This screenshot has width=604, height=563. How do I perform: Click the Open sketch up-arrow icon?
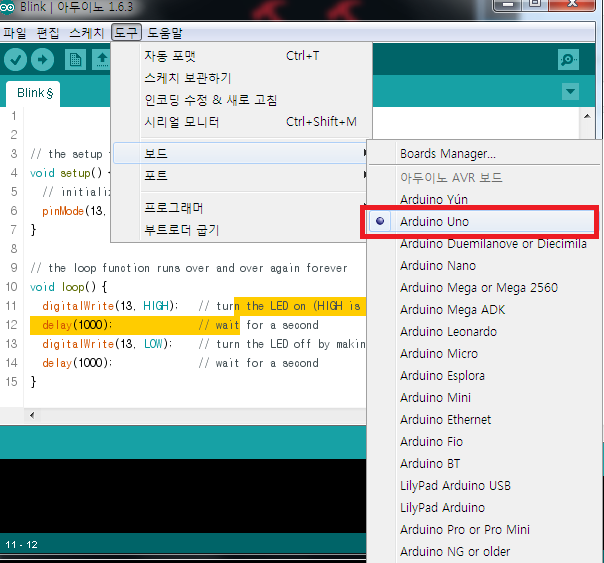click(102, 60)
